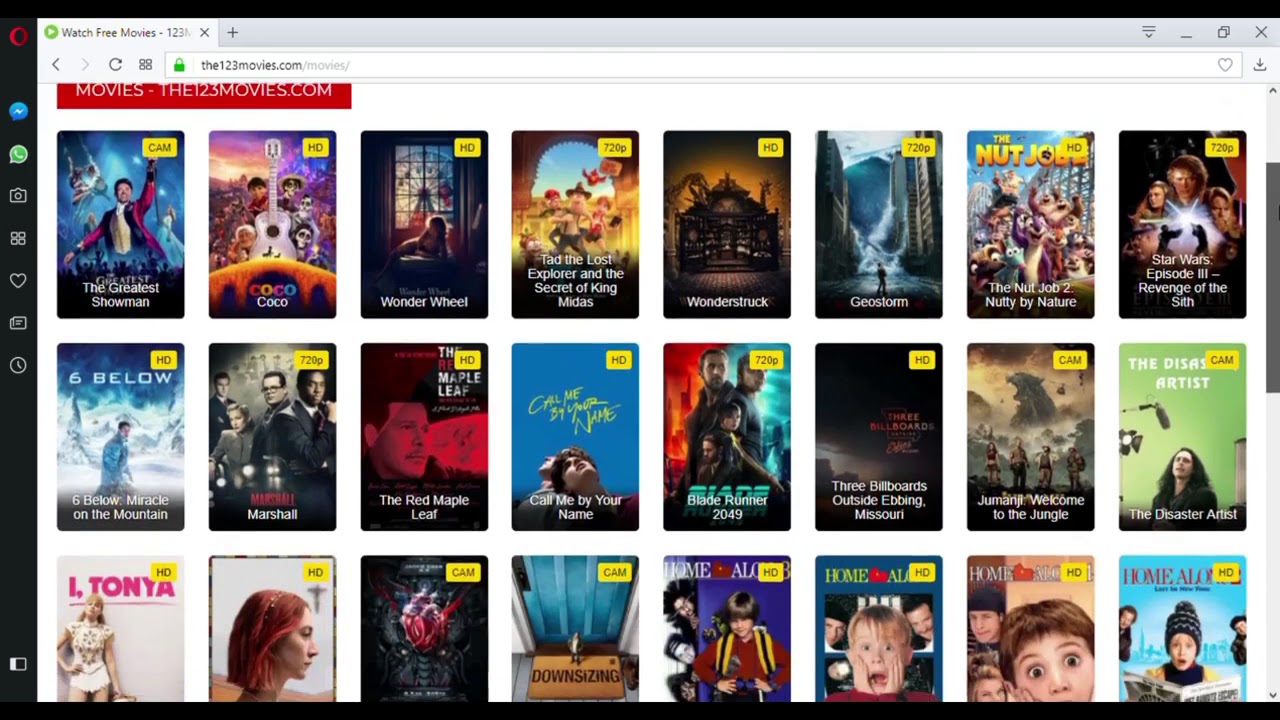This screenshot has width=1280, height=720.
Task: Open Opera menu logo
Action: [x=18, y=37]
